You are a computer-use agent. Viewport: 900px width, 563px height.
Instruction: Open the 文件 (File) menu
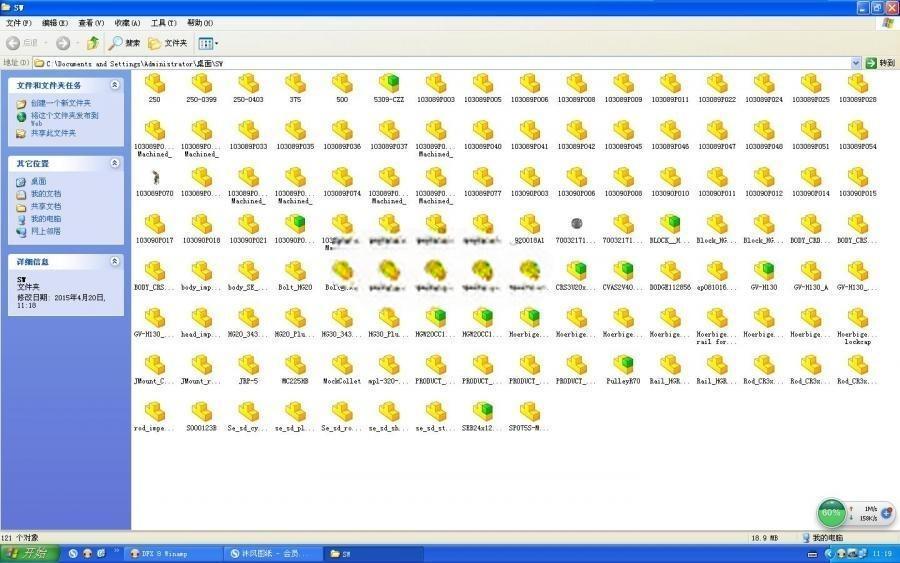(18, 23)
